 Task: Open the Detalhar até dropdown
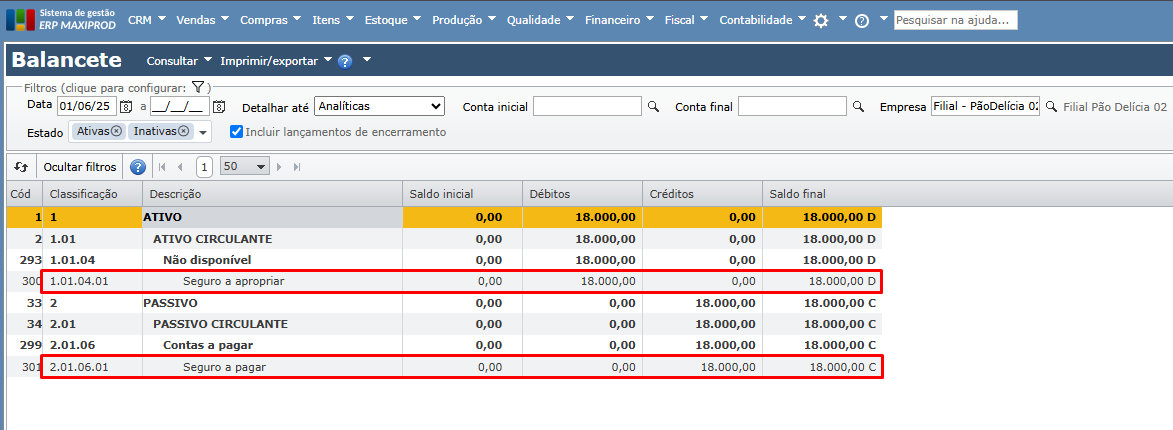379,106
